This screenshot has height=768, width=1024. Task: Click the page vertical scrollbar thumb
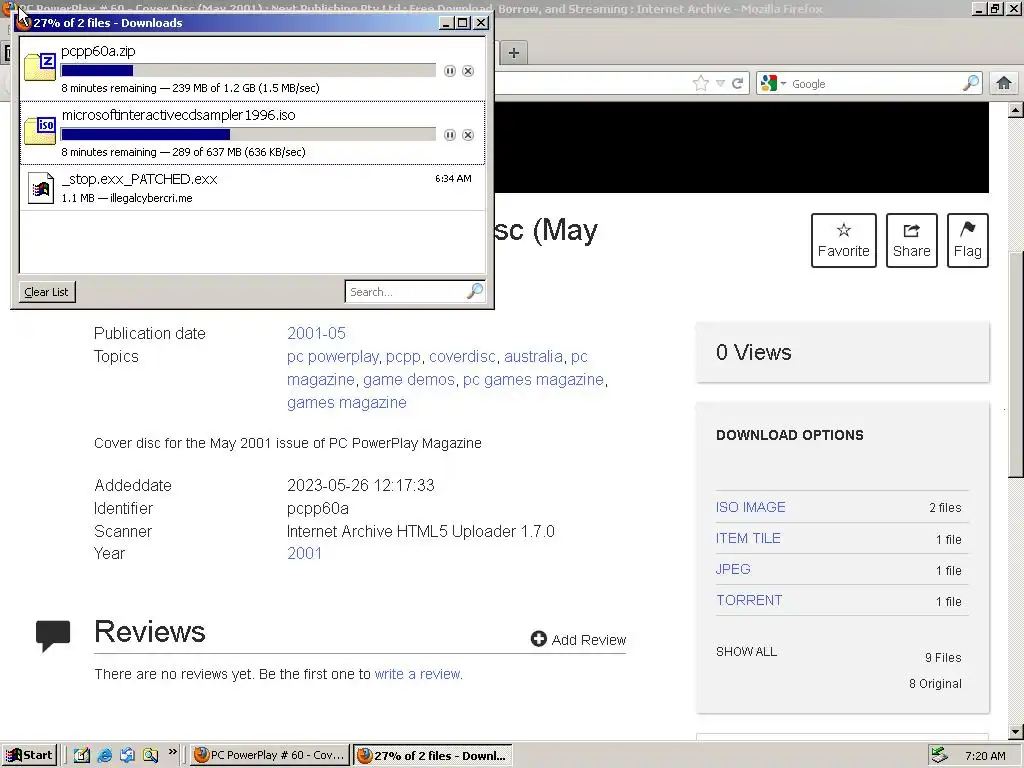(1016, 364)
